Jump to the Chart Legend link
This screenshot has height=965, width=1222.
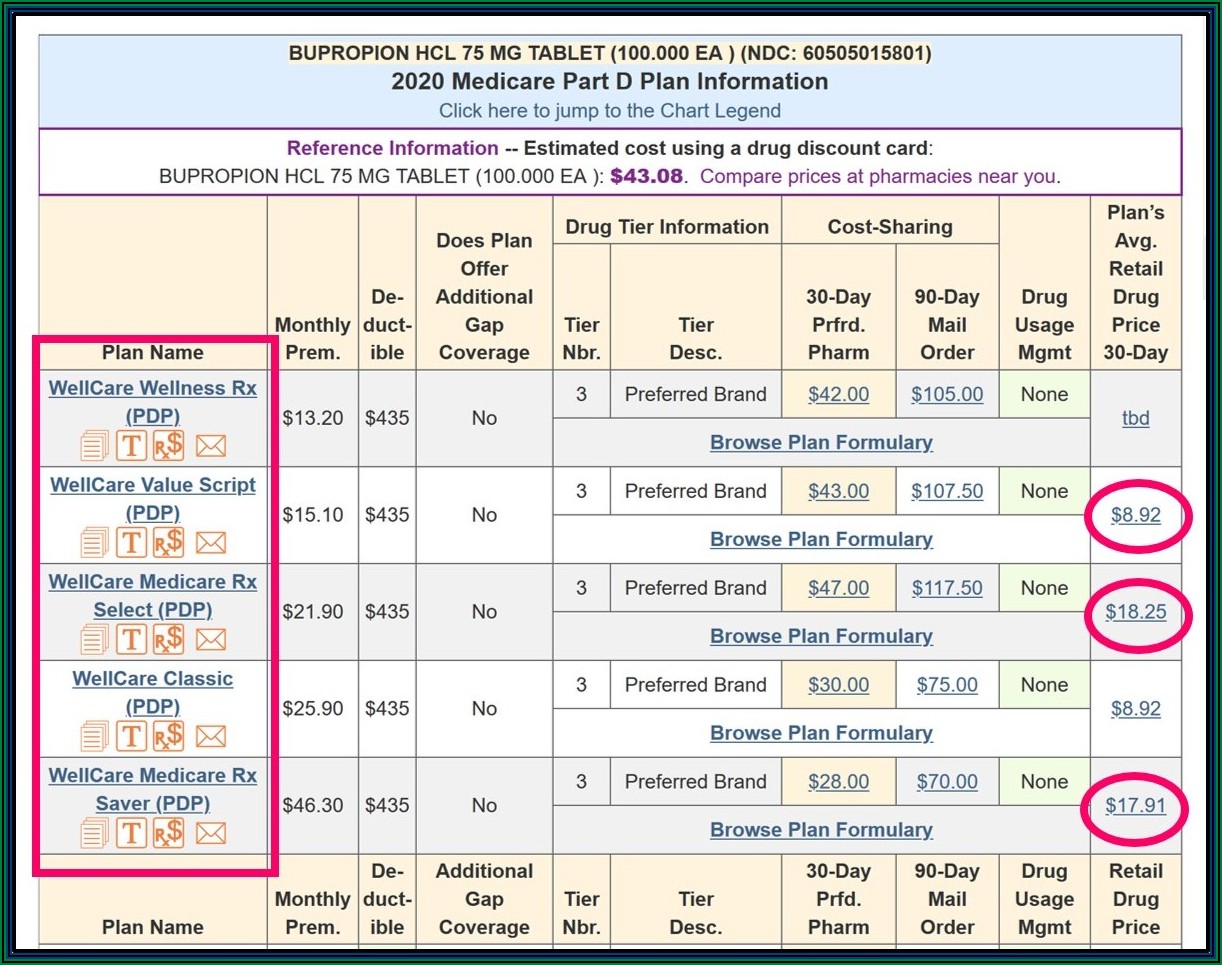pyautogui.click(x=610, y=110)
